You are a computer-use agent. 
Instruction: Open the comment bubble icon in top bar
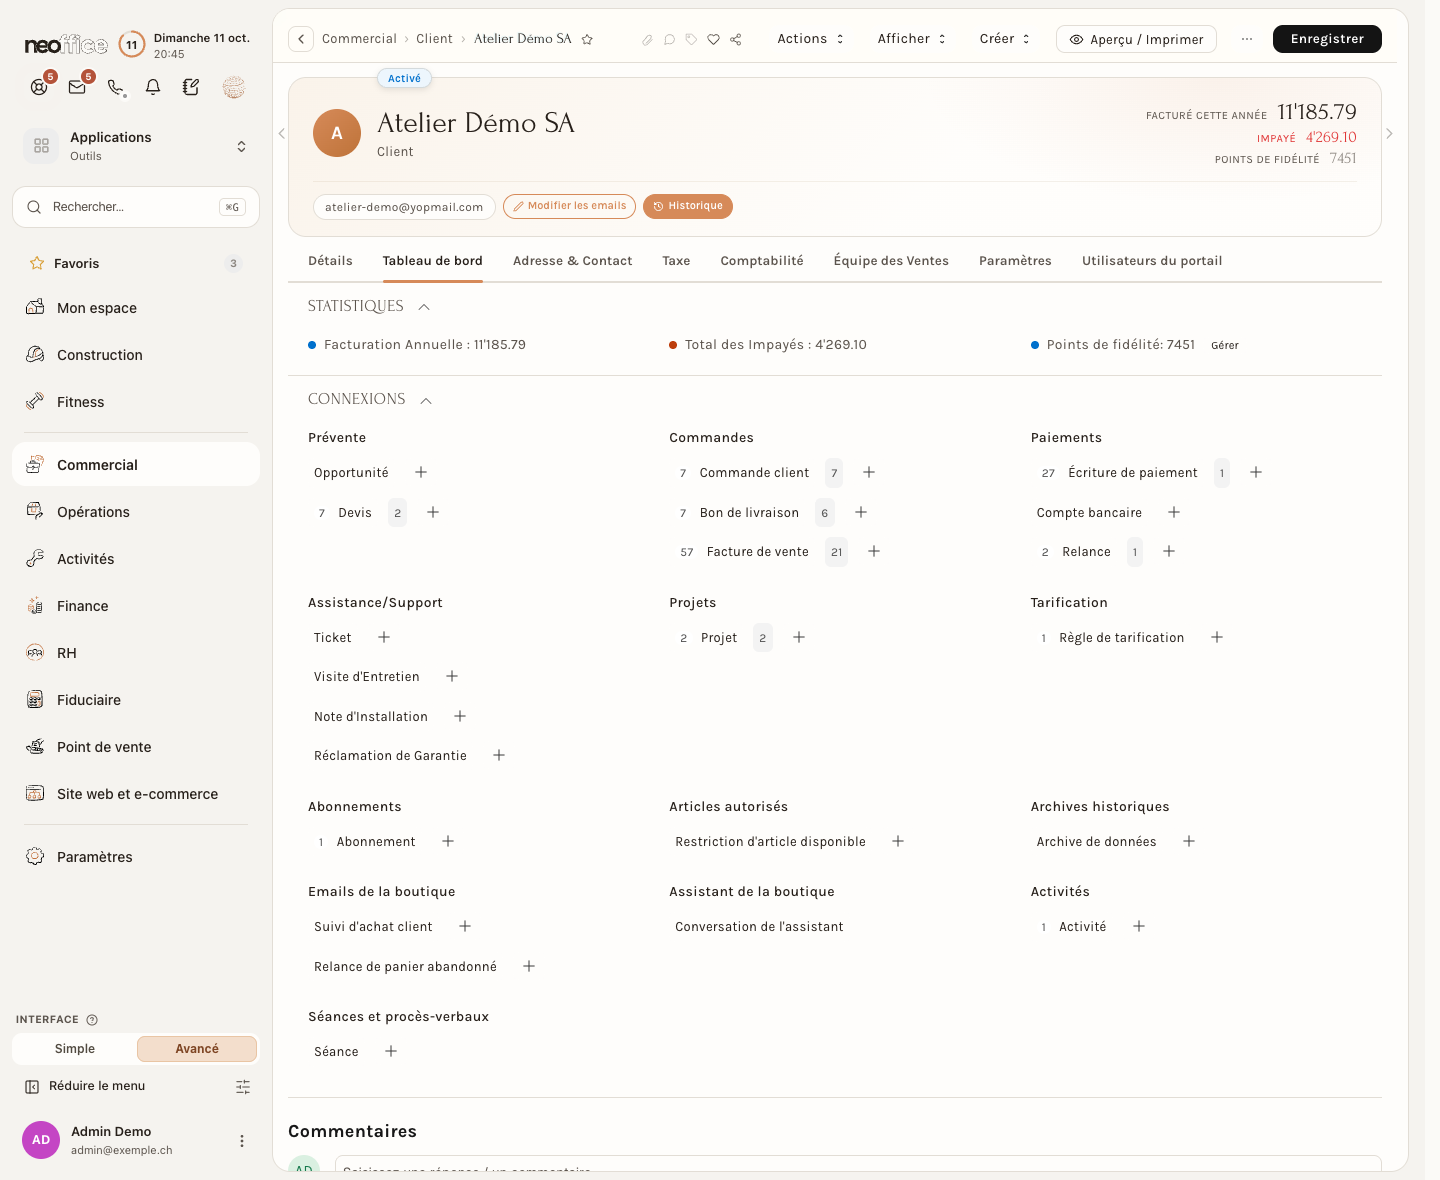click(x=669, y=40)
